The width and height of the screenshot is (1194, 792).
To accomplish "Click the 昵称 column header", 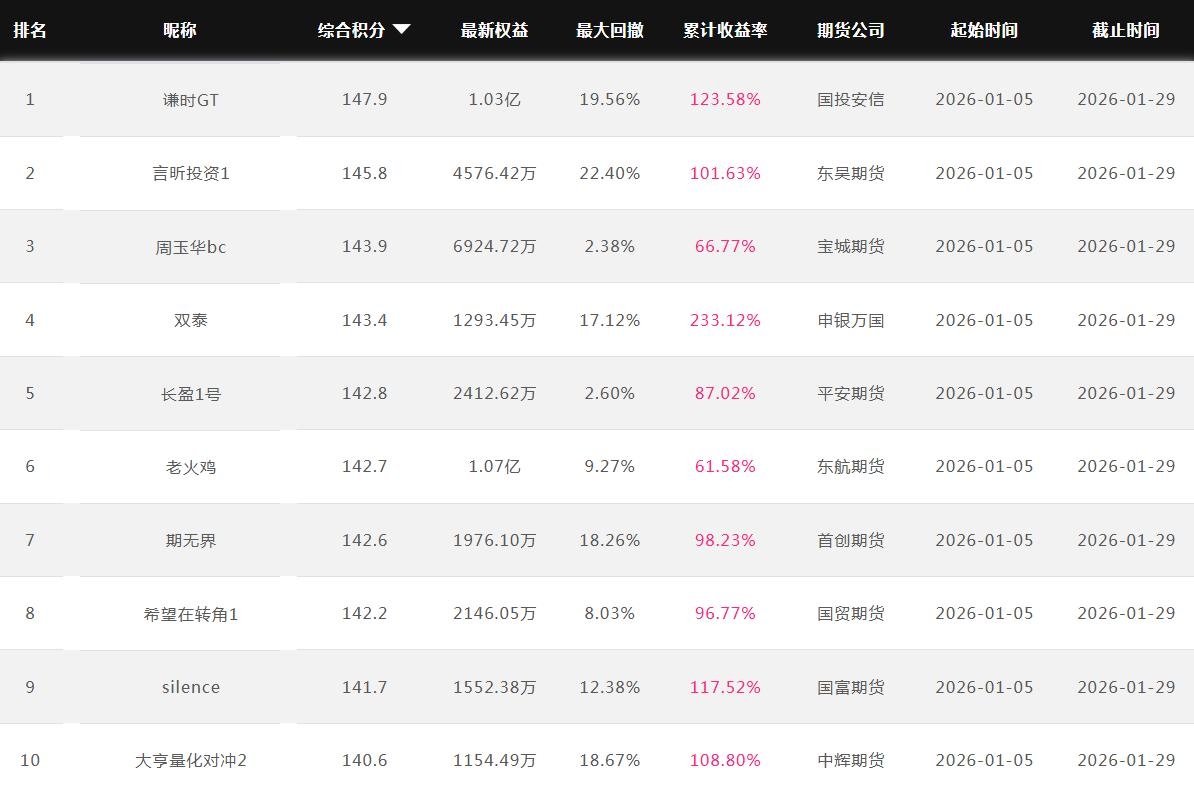I will tap(180, 30).
